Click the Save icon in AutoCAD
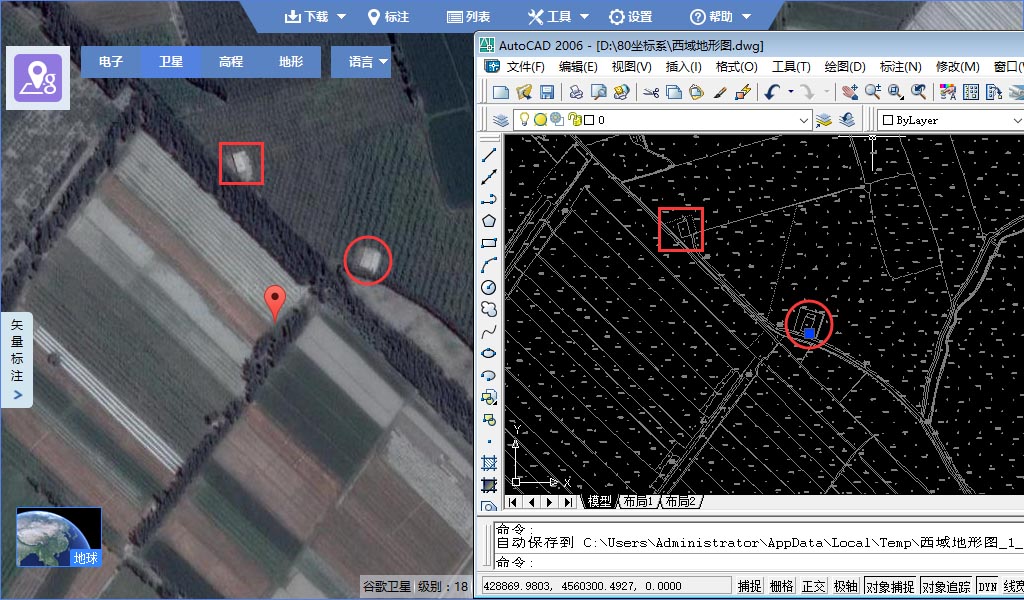1024x600 pixels. 547,92
